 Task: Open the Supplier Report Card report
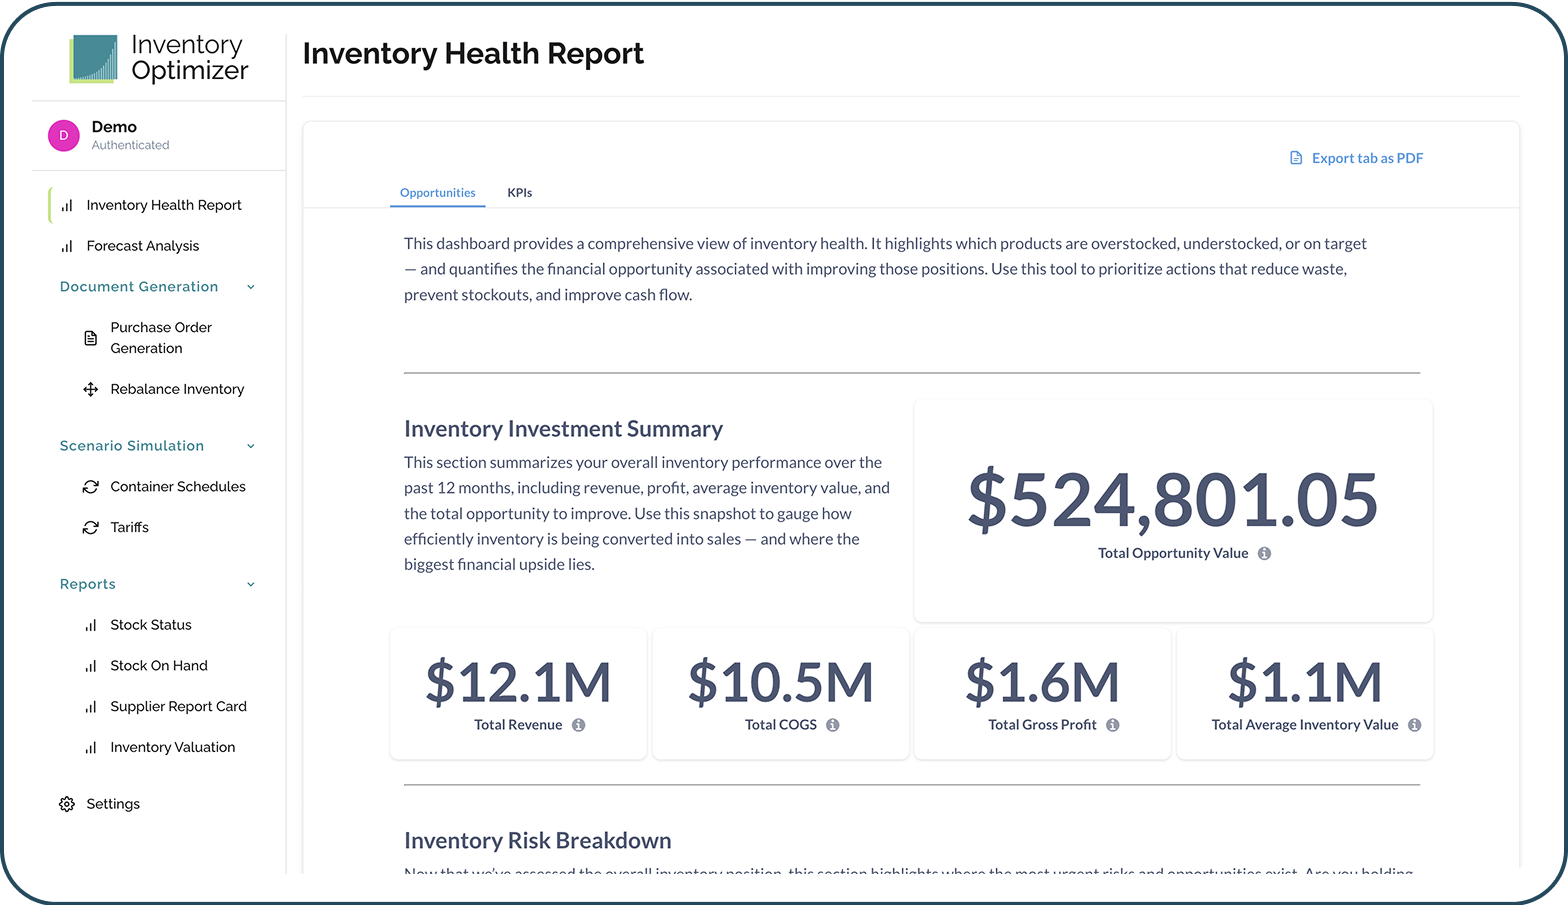click(178, 707)
